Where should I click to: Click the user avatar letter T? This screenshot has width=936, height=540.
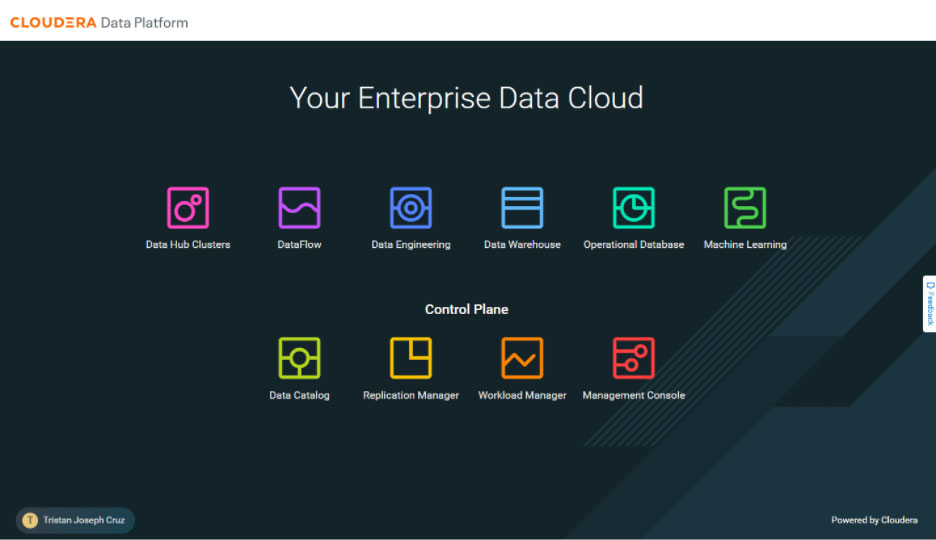30,520
